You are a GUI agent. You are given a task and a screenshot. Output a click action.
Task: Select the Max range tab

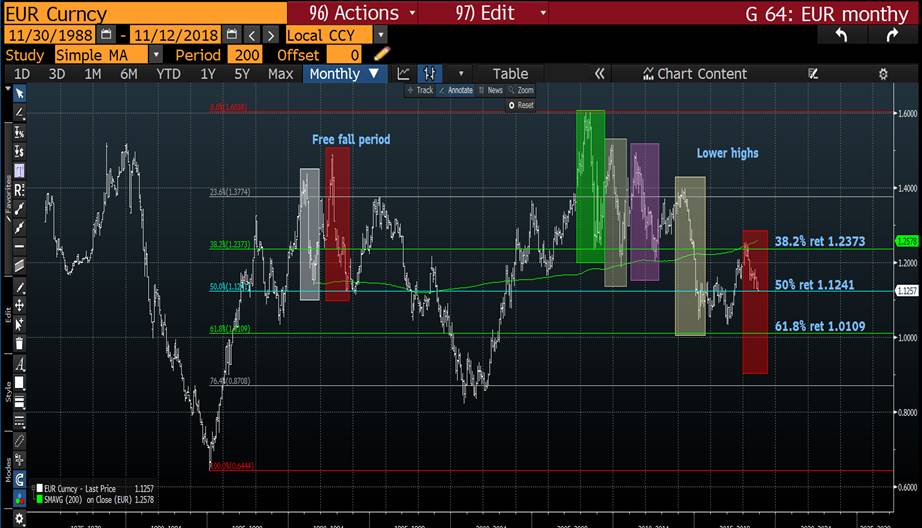click(x=280, y=74)
